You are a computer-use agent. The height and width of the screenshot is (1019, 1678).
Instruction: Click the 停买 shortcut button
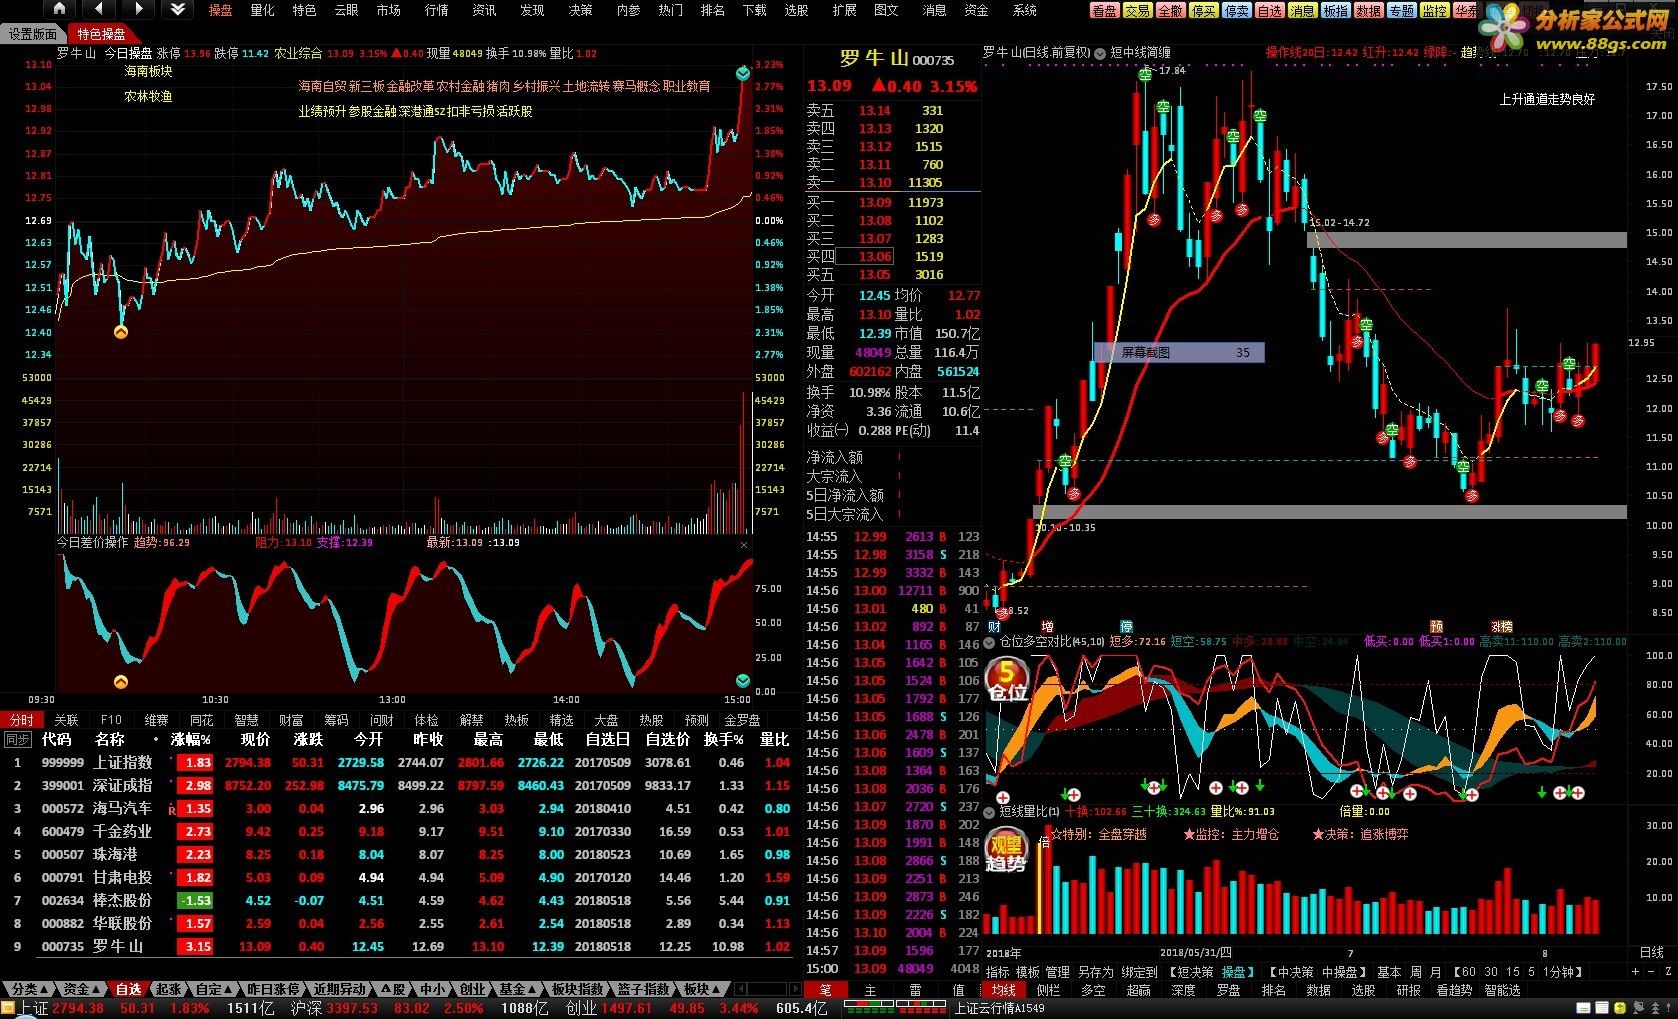(1203, 11)
